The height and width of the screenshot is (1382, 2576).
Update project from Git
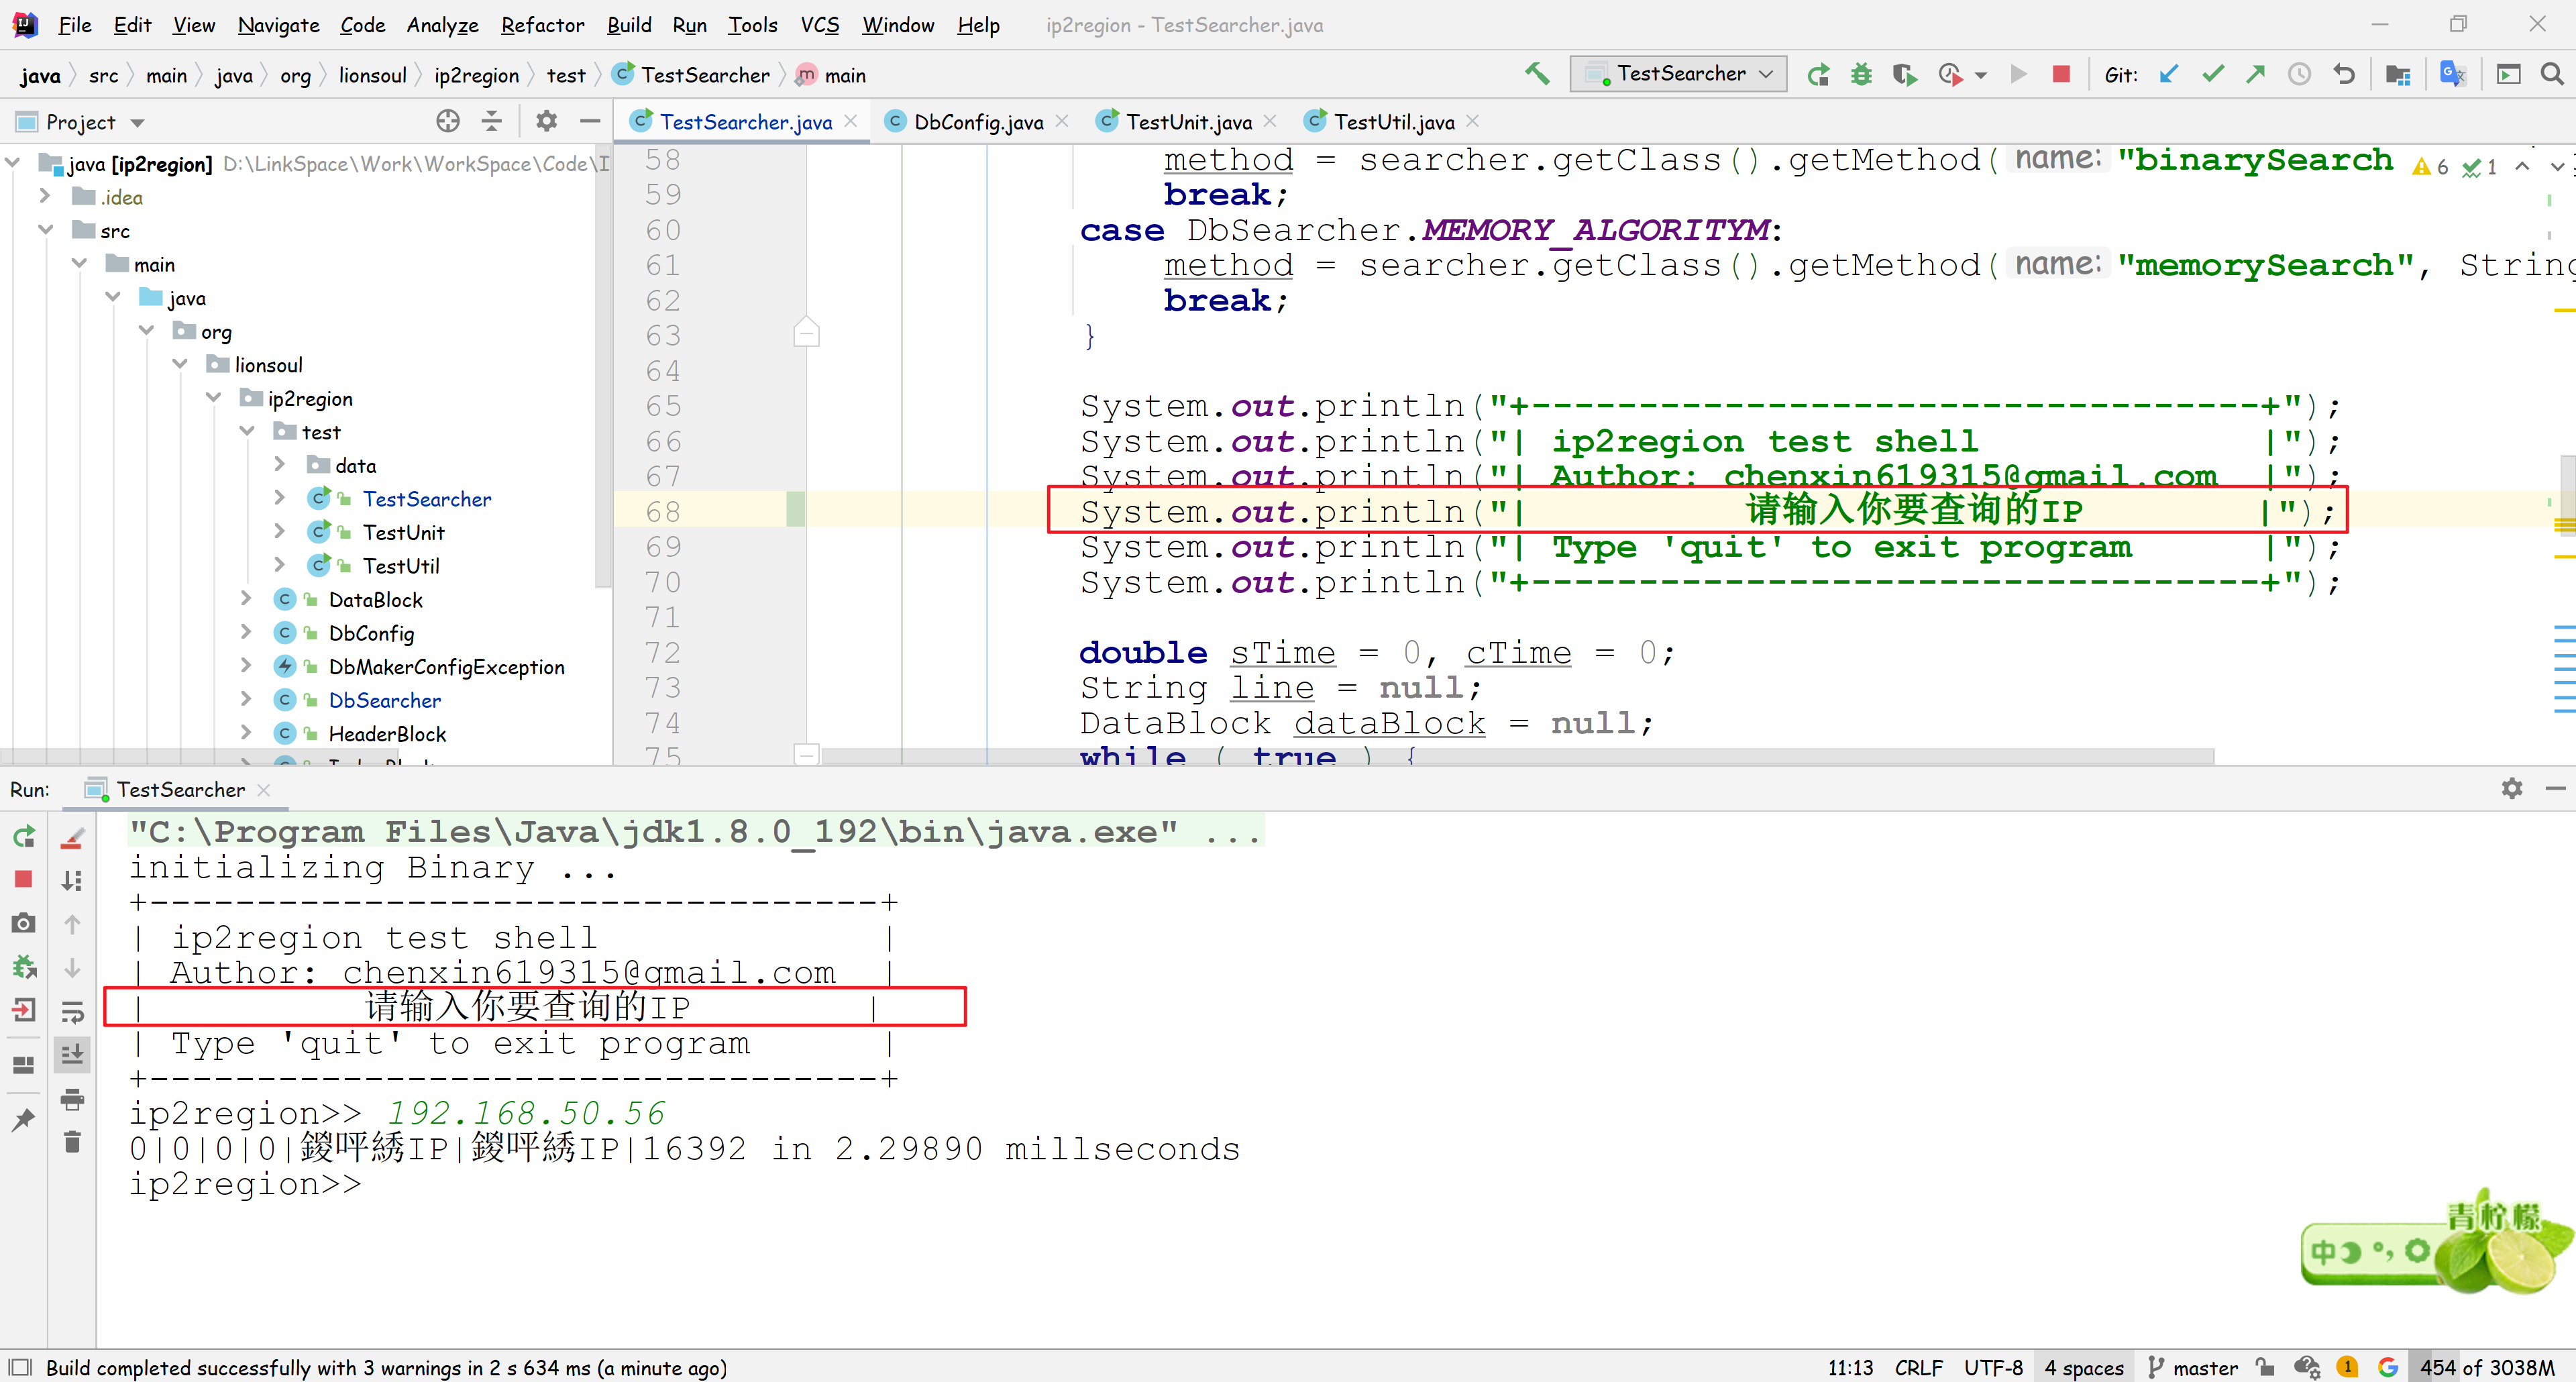click(2169, 74)
